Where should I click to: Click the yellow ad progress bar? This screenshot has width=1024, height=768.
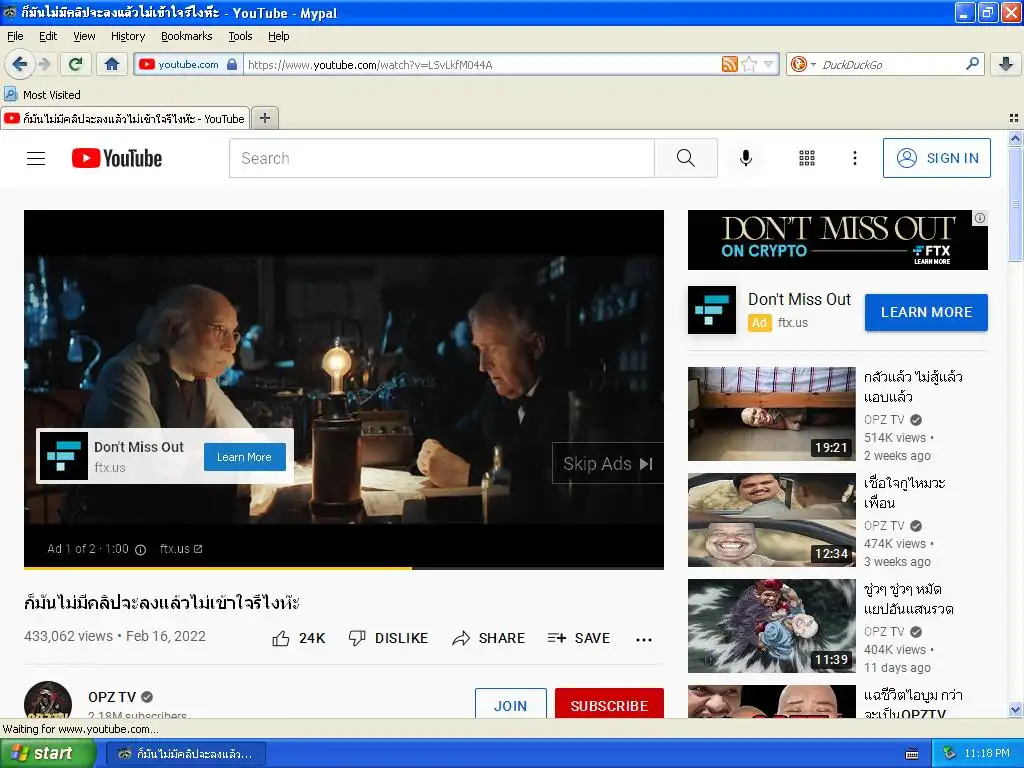[x=217, y=568]
